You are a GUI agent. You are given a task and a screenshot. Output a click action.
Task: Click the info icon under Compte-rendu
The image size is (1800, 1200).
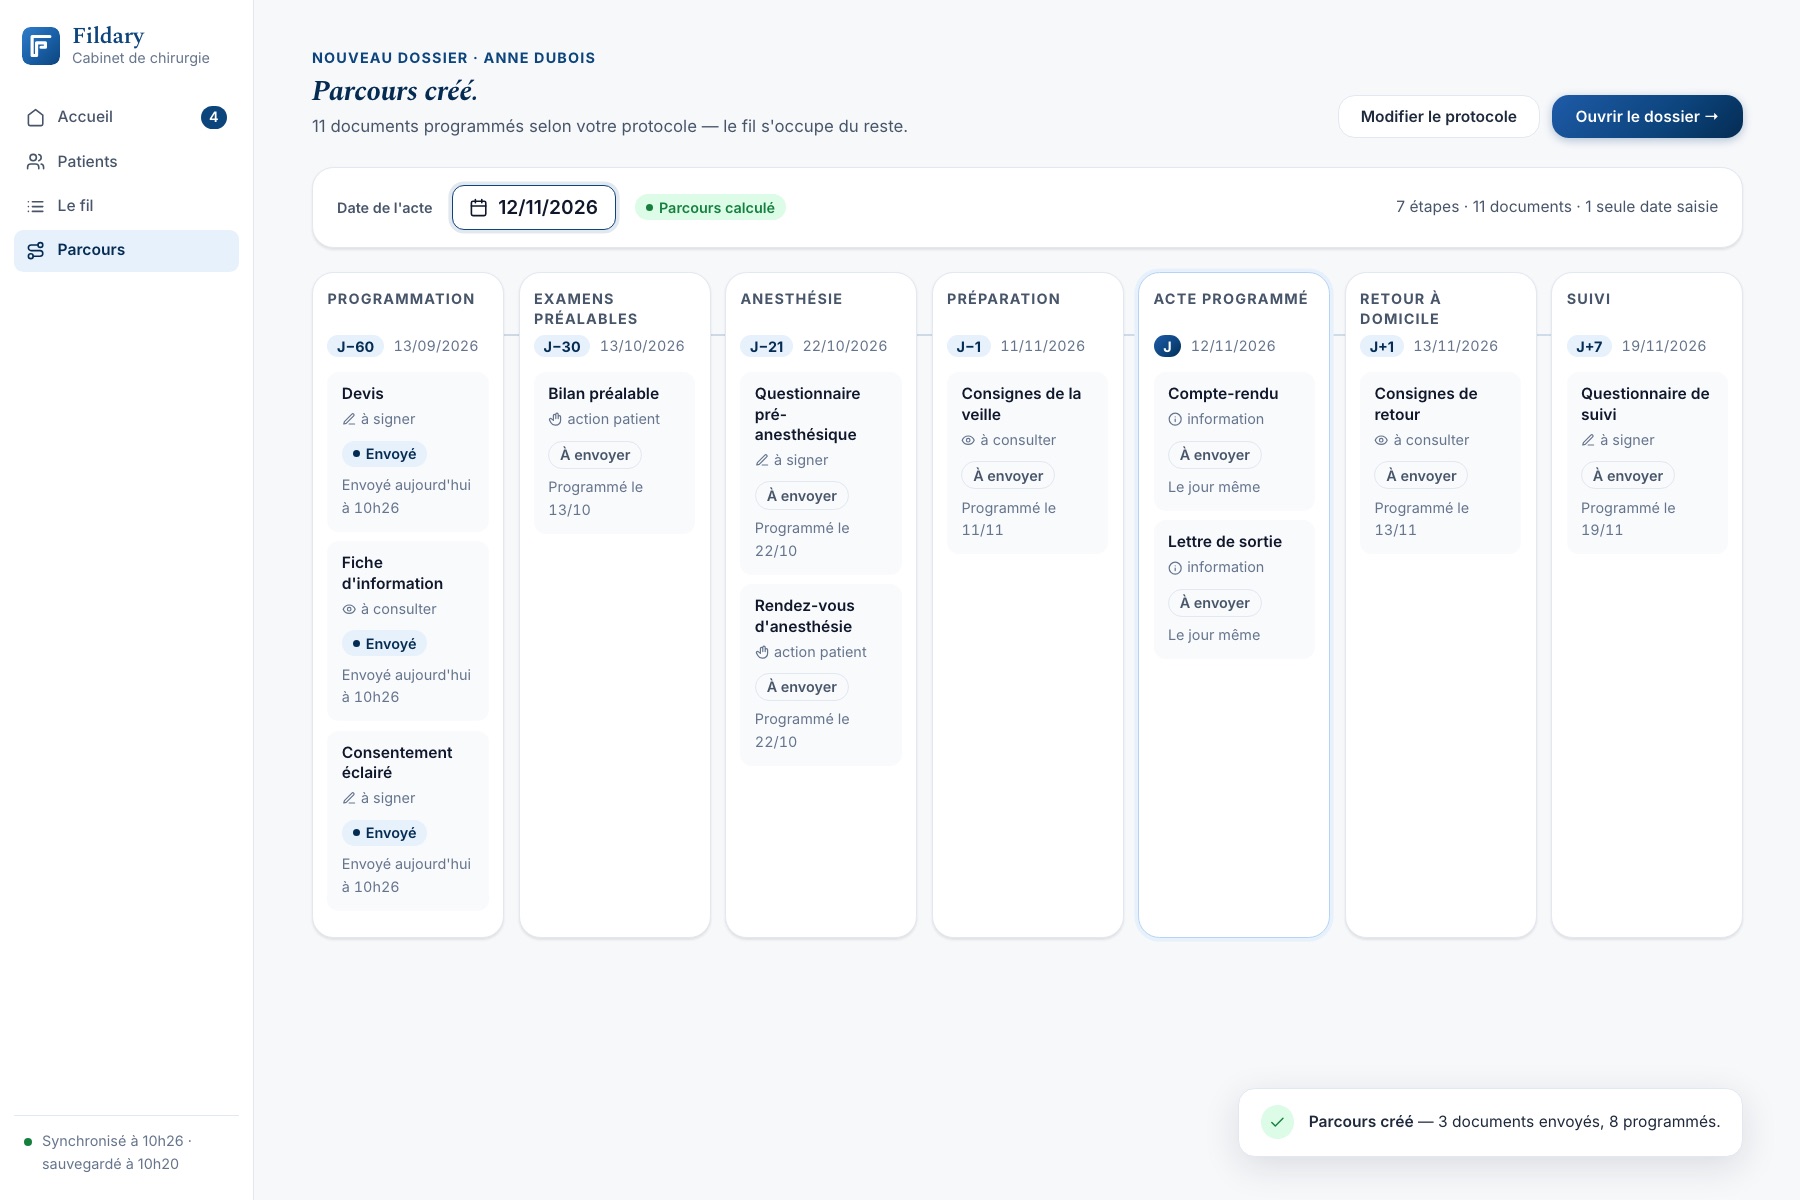[1175, 420]
